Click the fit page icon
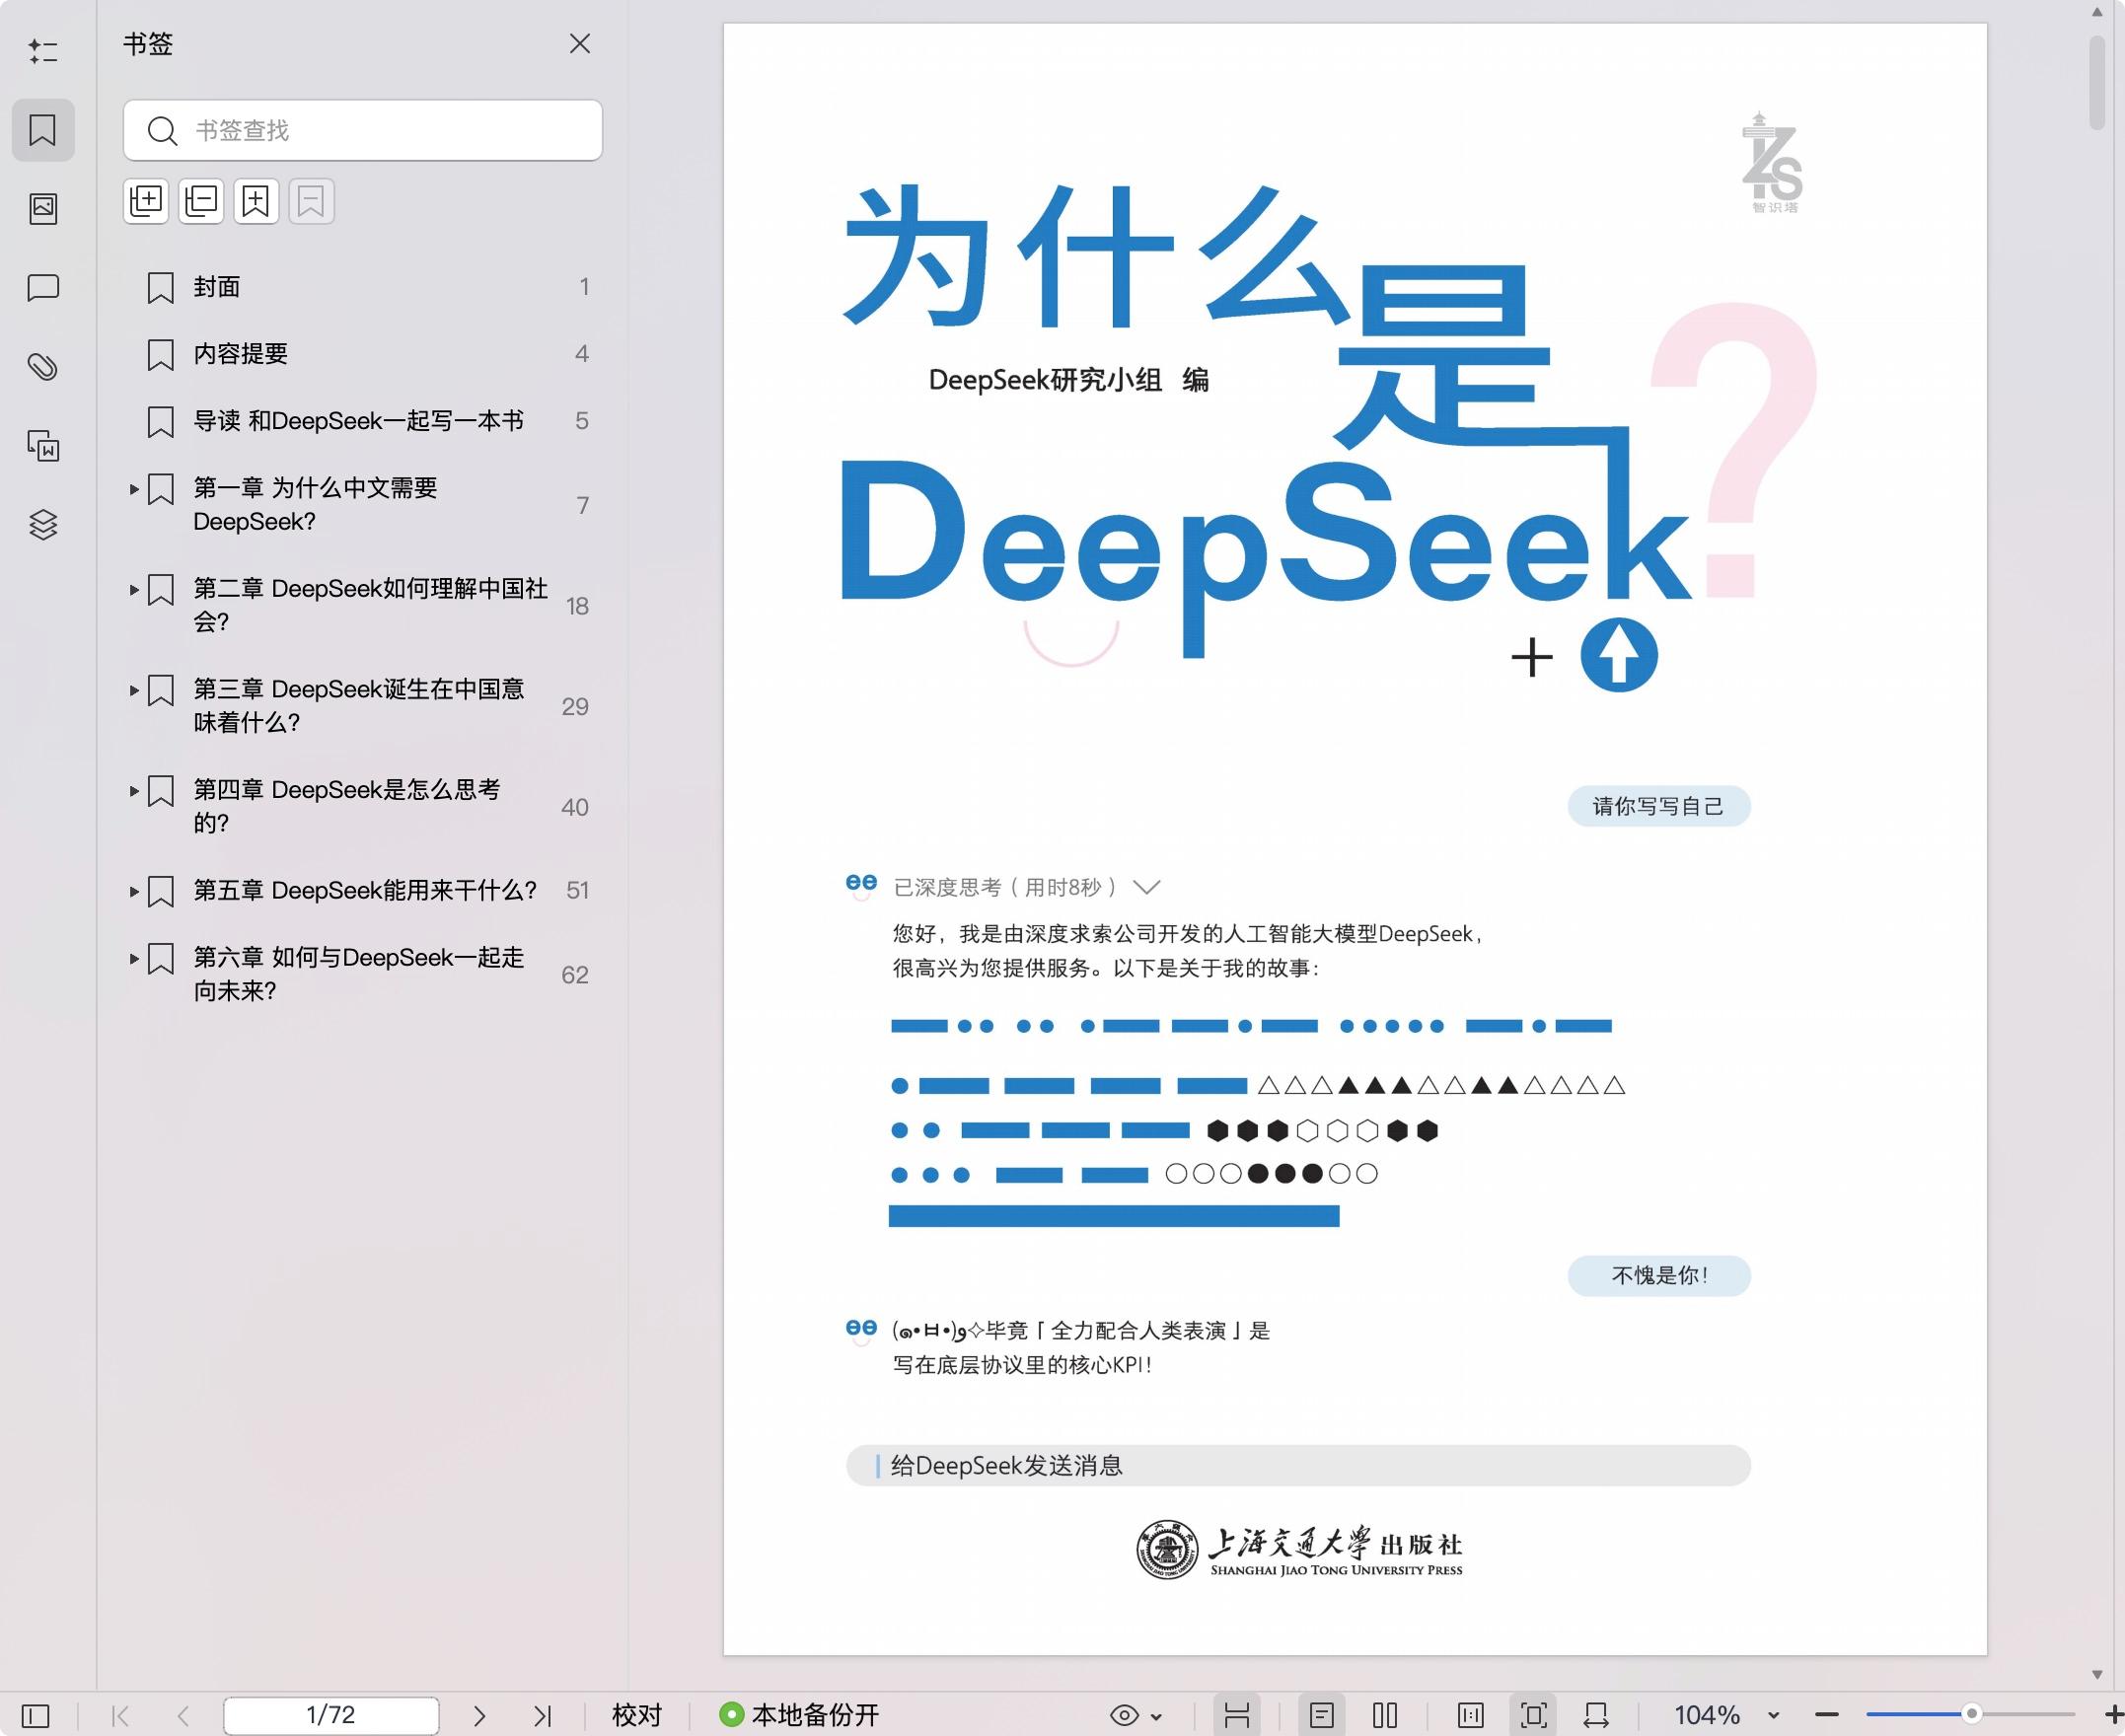 1534,1715
